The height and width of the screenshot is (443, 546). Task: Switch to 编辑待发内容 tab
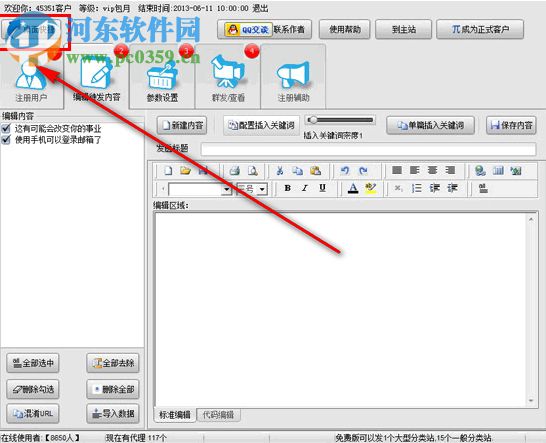point(96,77)
